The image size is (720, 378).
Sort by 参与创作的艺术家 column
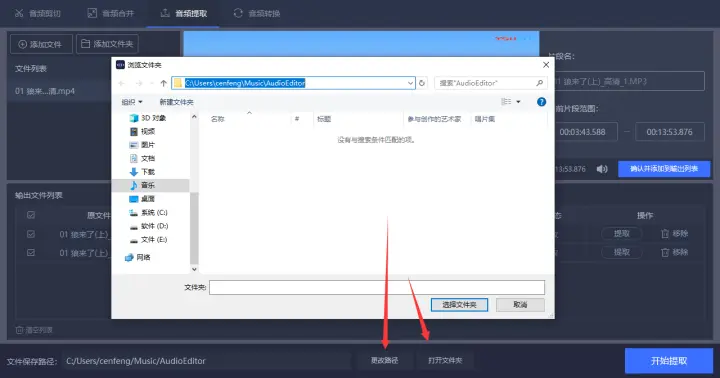434,119
